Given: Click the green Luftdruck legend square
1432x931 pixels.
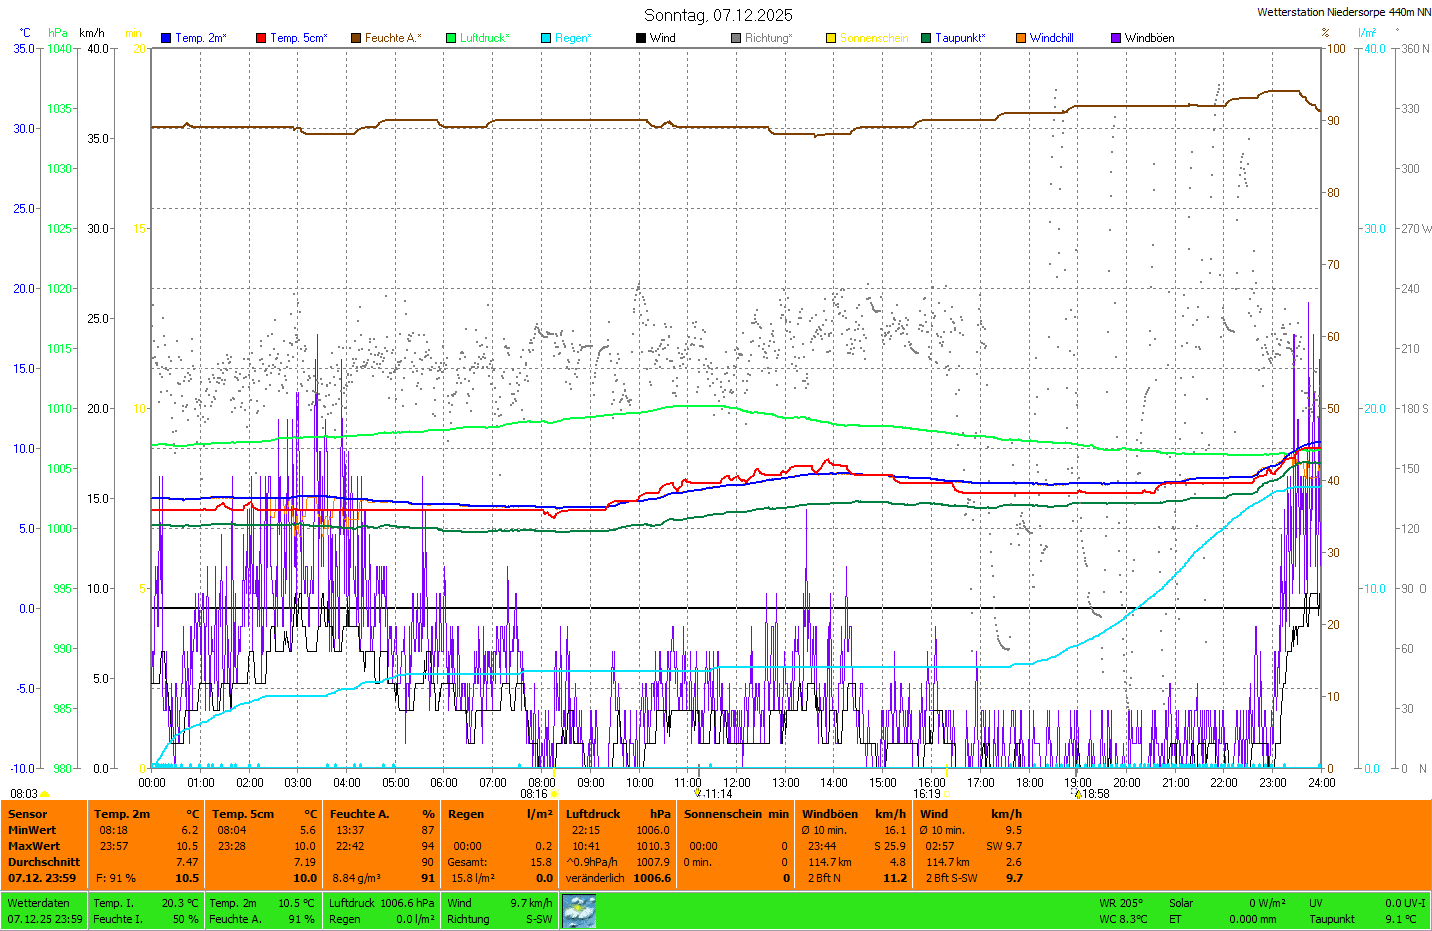Looking at the screenshot, I should [451, 38].
